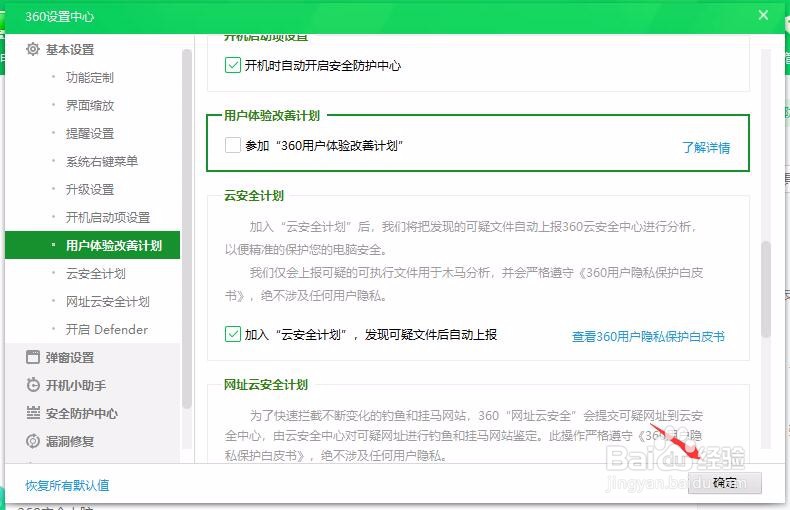Viewport: 790px width, 510px height.
Task: Select 用户体验改善计划 sidebar item
Action: click(92, 245)
